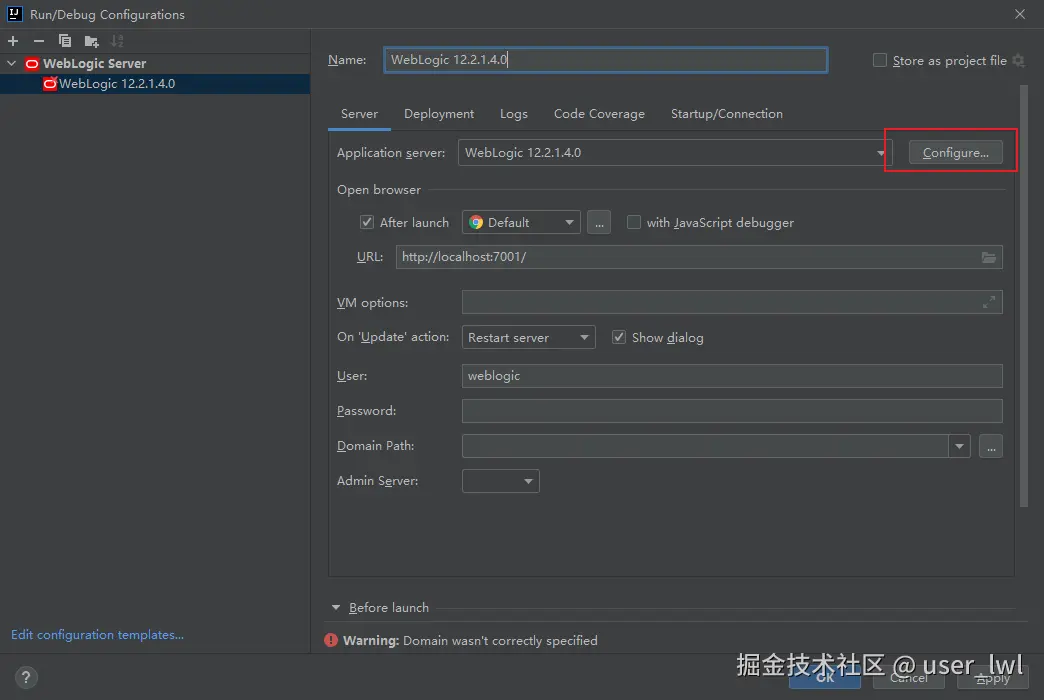Collapse the WebLogic Server tree node
Viewport: 1044px width, 700px height.
click(11, 63)
